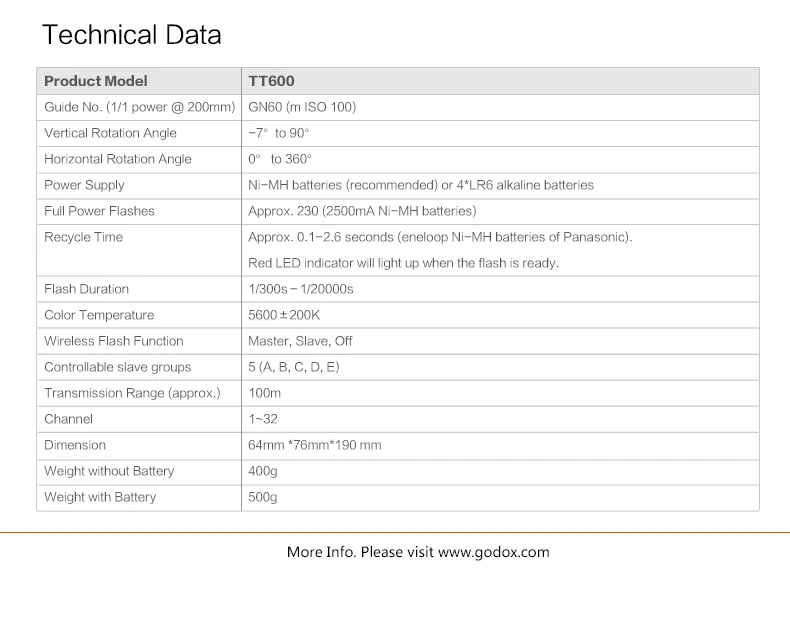Select the 100m transmission range value

tap(265, 393)
